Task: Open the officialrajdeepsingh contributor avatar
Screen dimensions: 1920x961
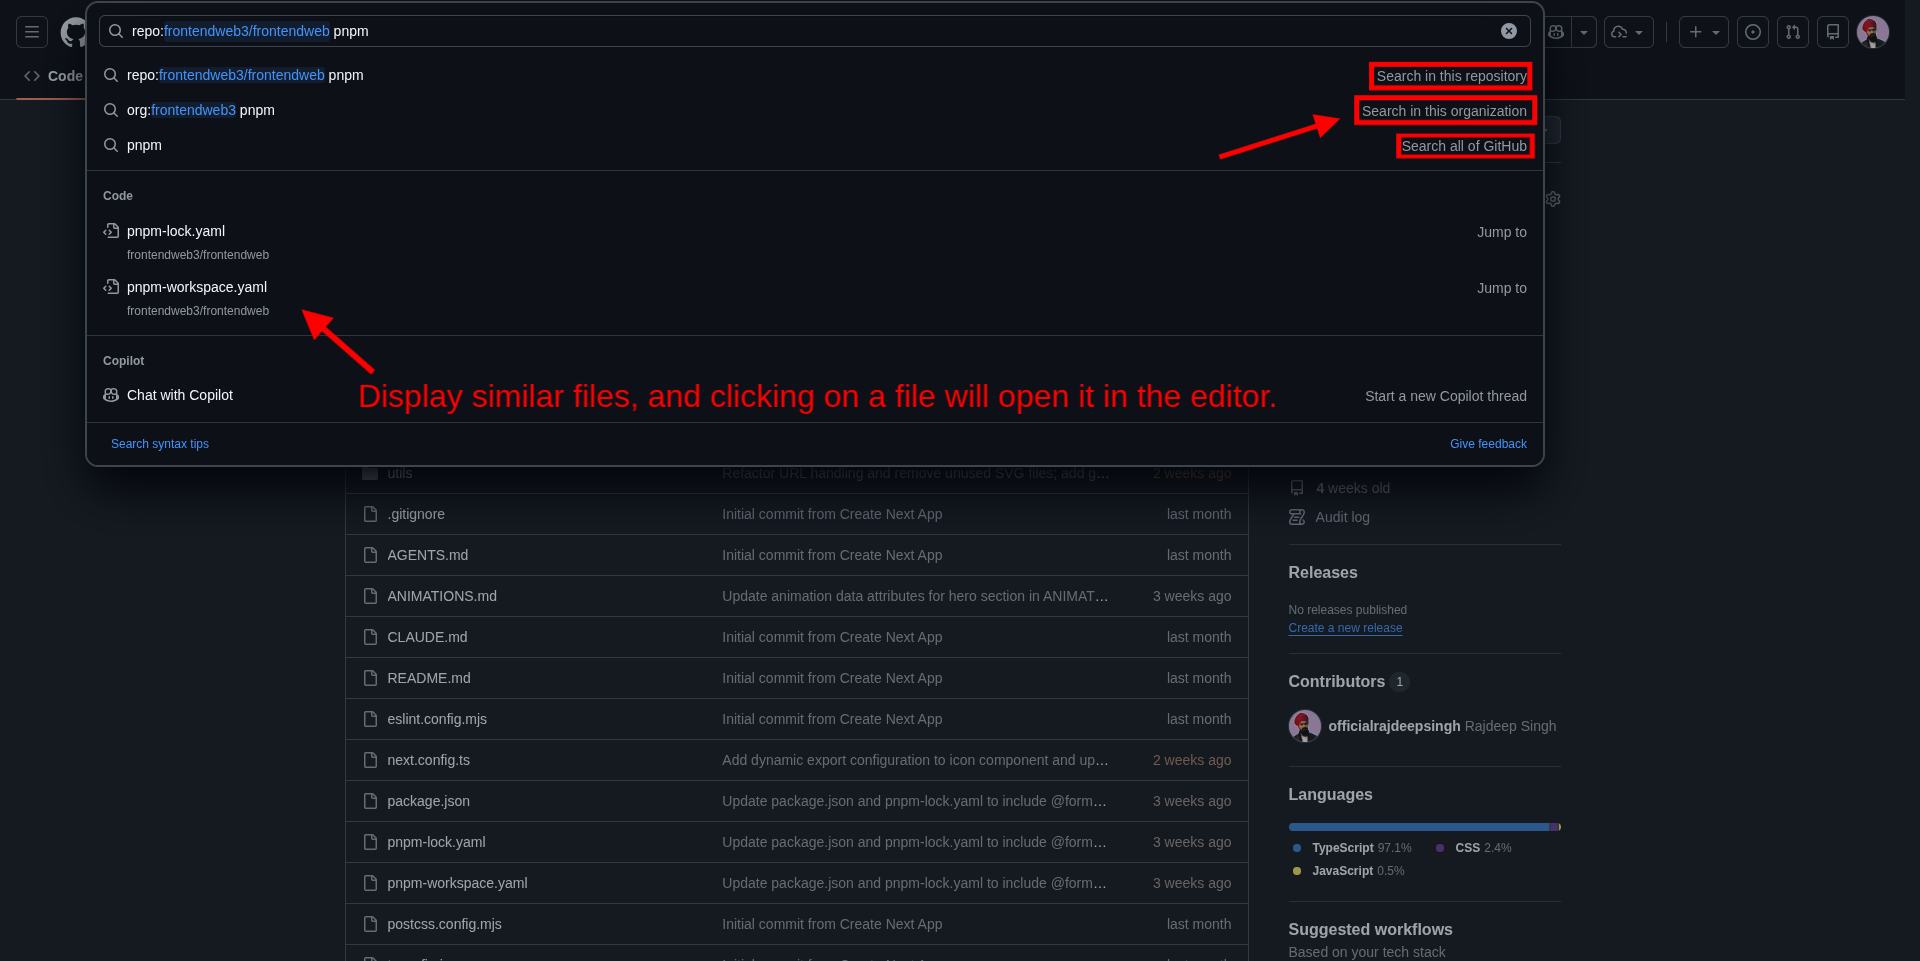Action: [x=1304, y=726]
